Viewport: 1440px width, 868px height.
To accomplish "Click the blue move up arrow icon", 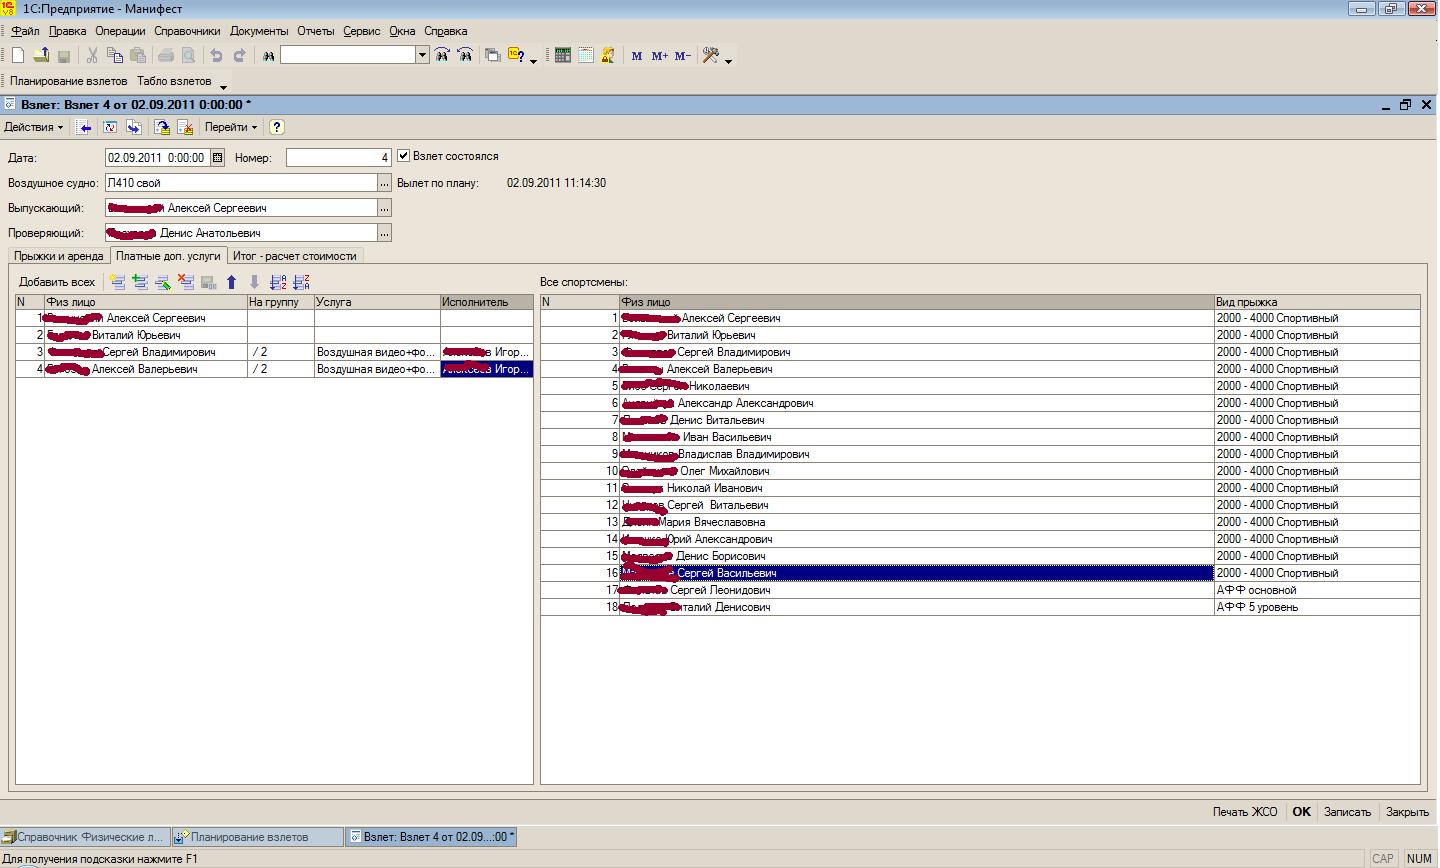I will pyautogui.click(x=232, y=282).
